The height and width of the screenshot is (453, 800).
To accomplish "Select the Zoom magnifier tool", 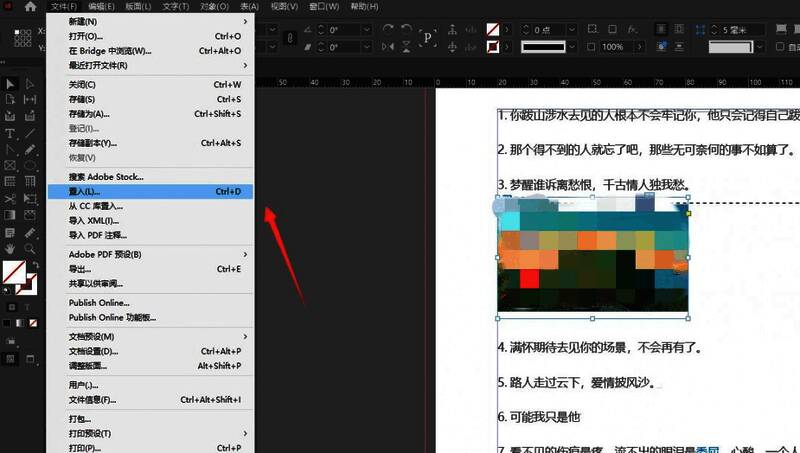I will [x=29, y=247].
